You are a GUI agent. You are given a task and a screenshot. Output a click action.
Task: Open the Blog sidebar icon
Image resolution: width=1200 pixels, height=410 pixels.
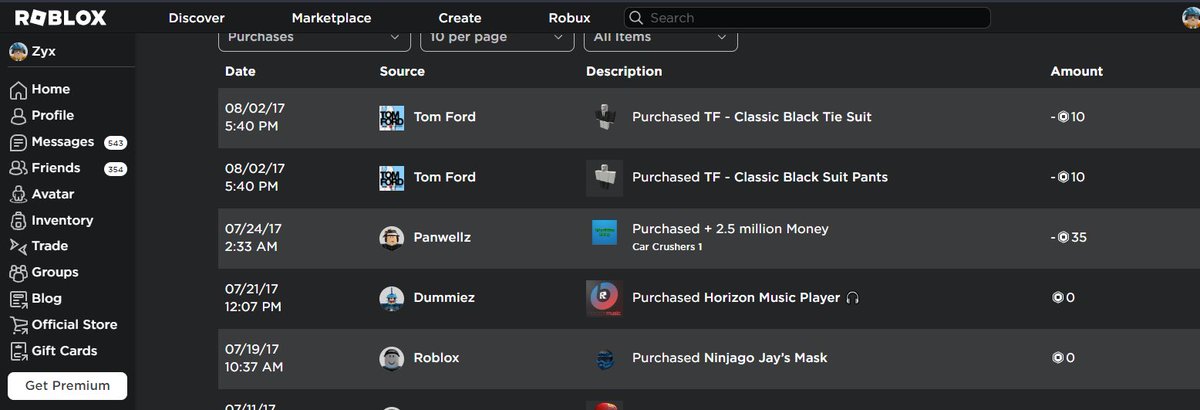coord(18,298)
